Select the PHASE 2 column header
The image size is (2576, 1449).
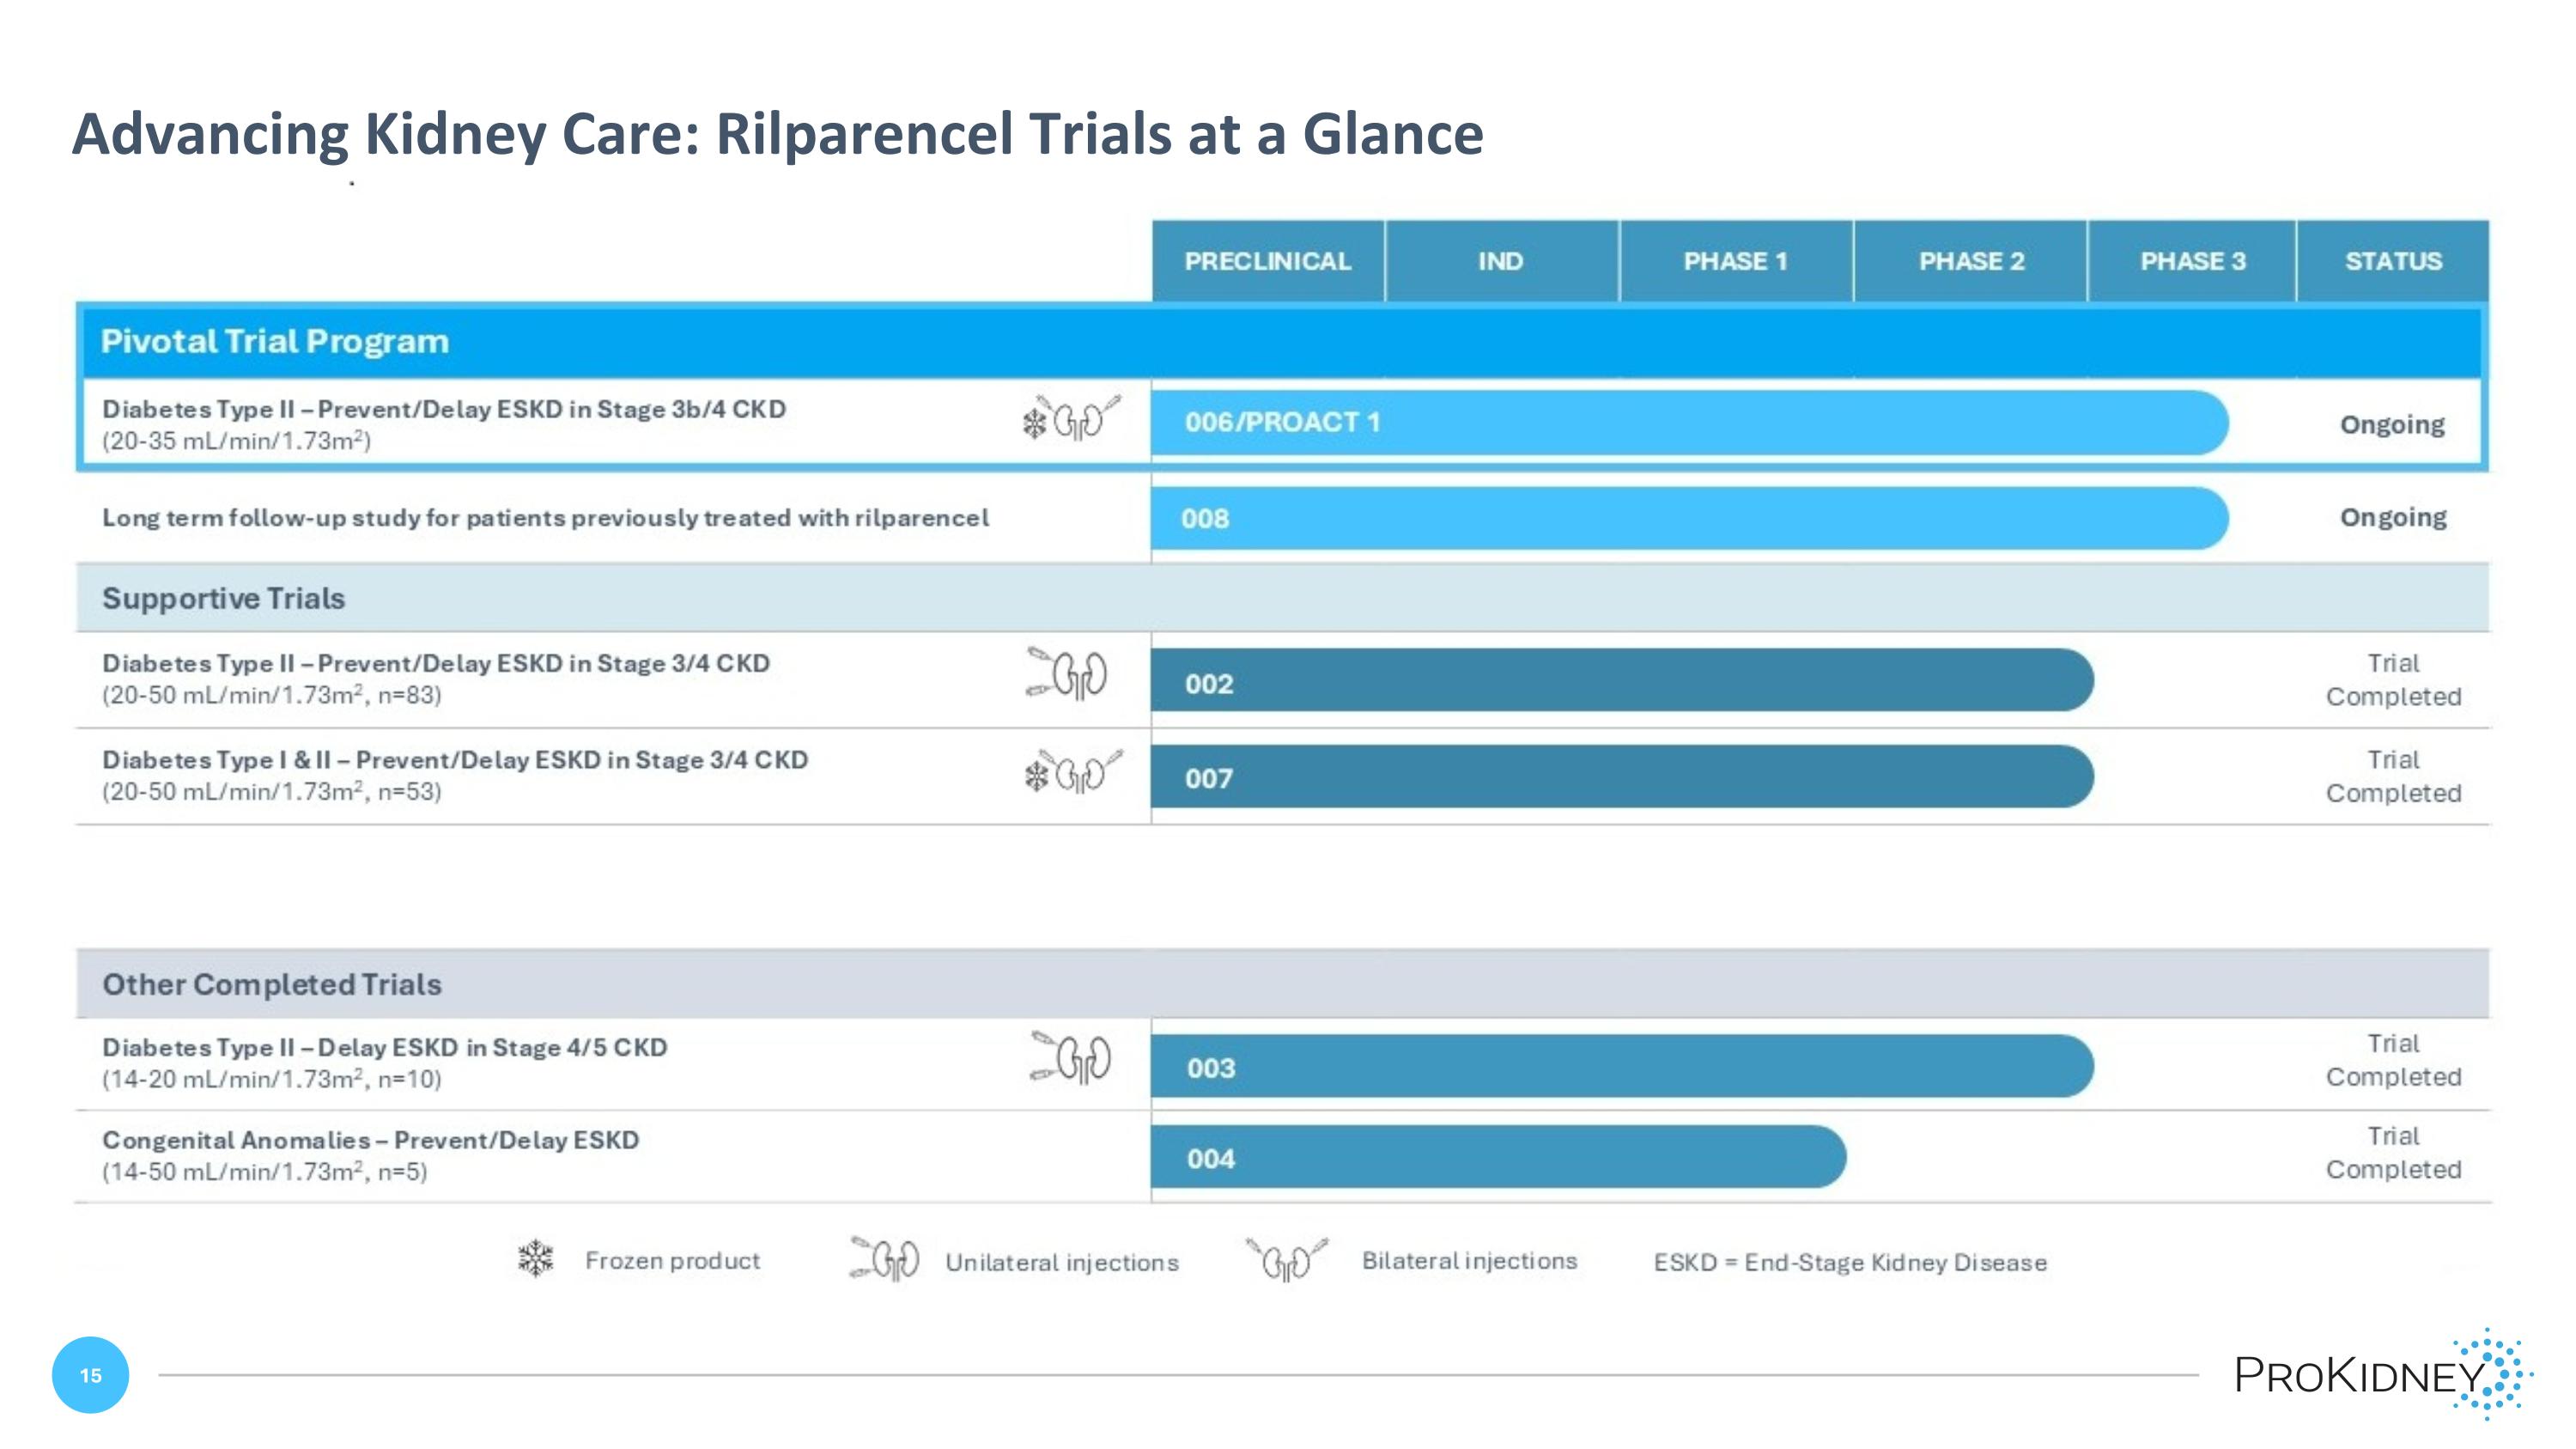[x=1970, y=261]
